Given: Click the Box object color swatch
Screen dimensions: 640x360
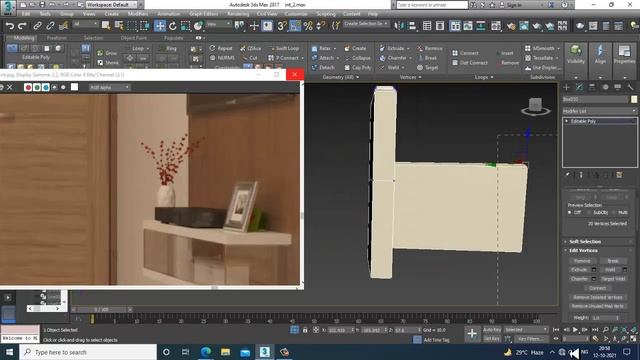Looking at the screenshot, I should tap(634, 99).
